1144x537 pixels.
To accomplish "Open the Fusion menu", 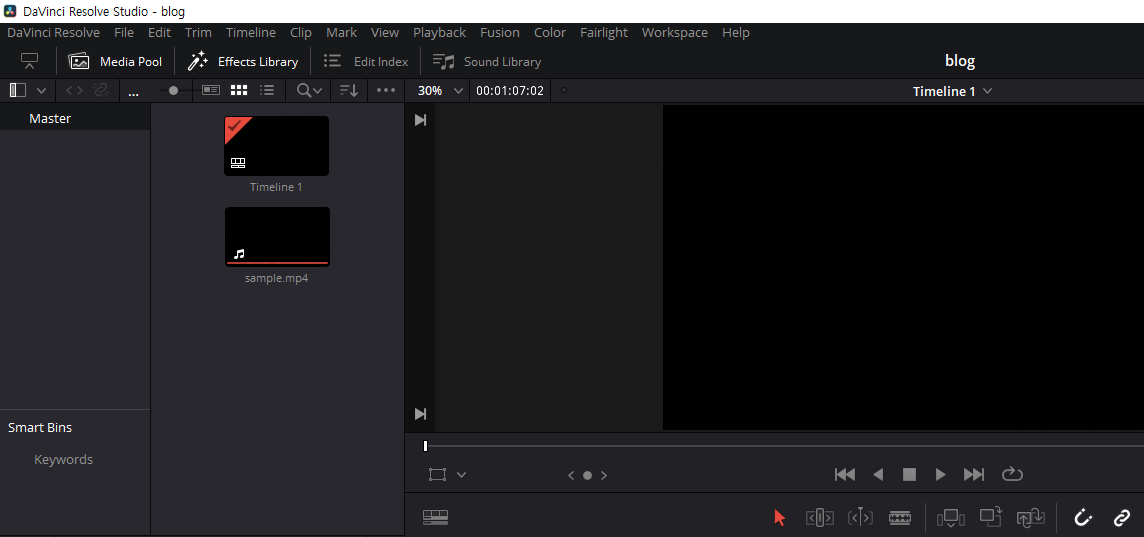I will pos(500,33).
